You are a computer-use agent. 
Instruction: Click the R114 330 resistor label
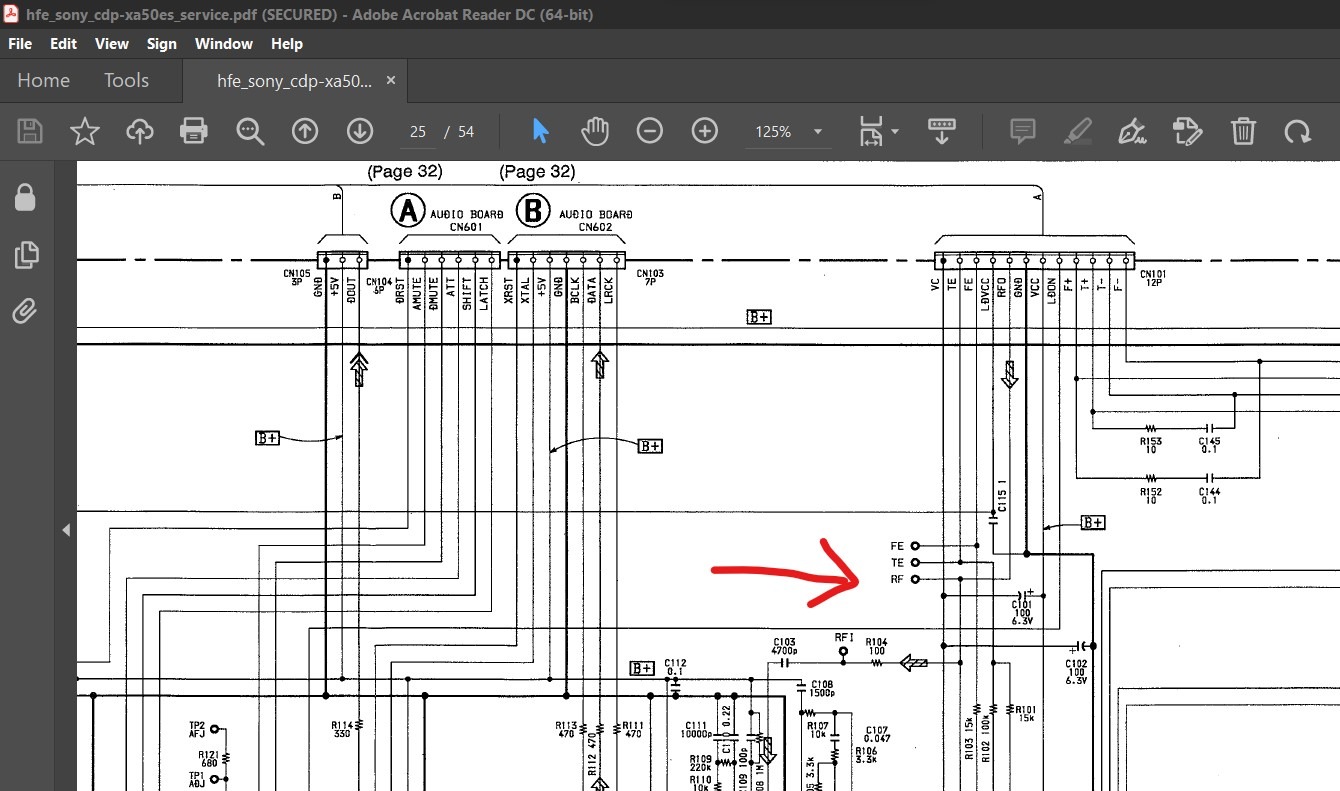click(343, 730)
